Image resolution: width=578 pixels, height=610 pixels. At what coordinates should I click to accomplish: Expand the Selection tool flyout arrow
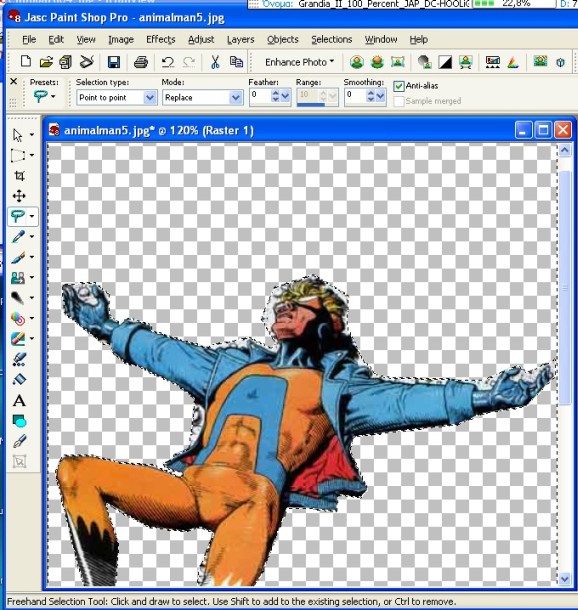coord(32,155)
